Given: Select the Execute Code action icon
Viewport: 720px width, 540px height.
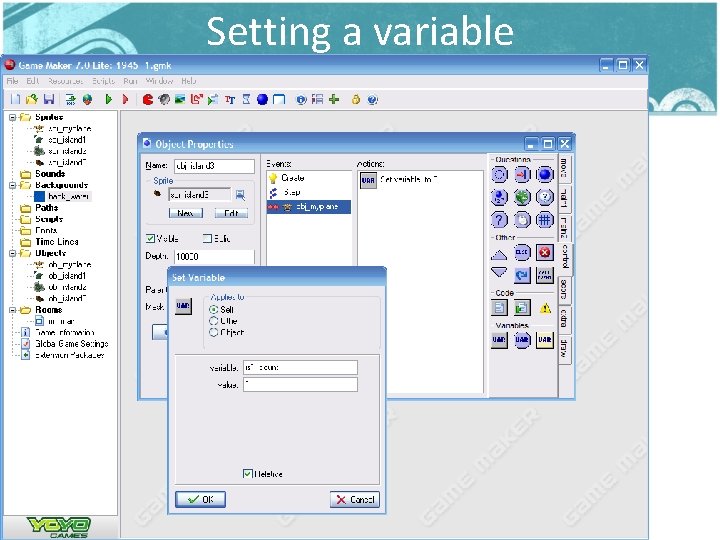Looking at the screenshot, I should [x=500, y=308].
